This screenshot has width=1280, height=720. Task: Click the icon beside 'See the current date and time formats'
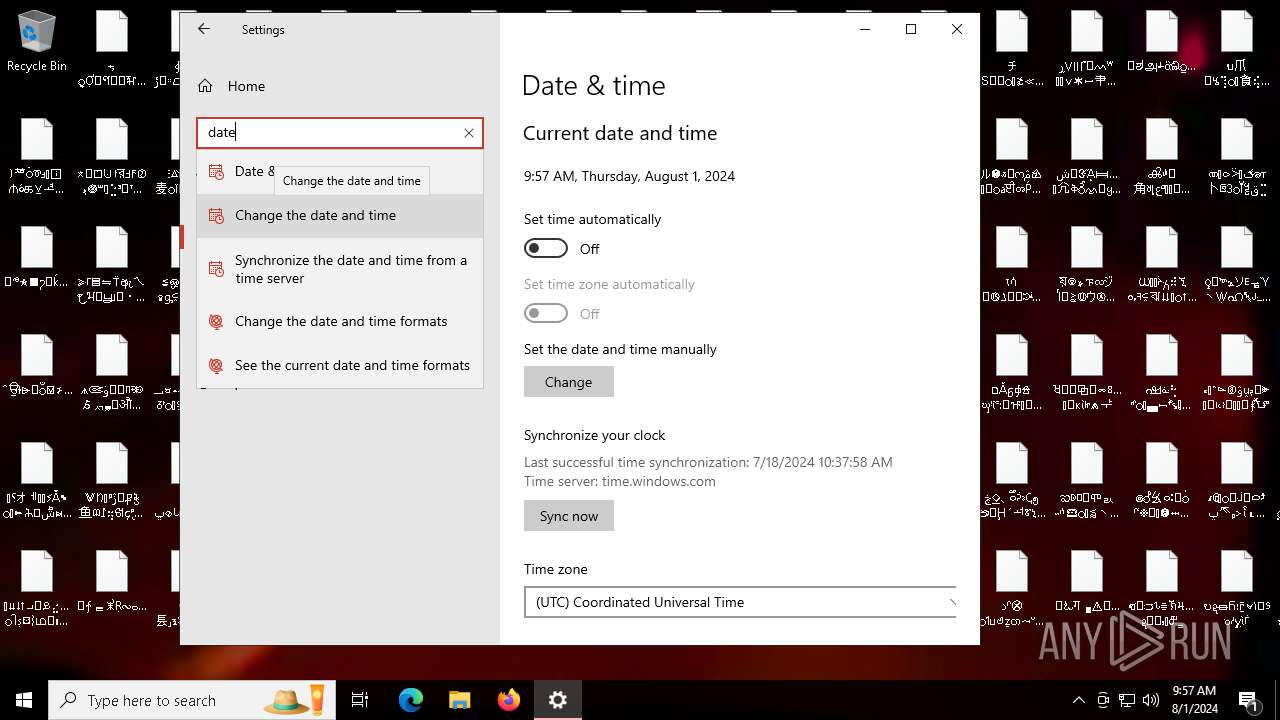216,365
